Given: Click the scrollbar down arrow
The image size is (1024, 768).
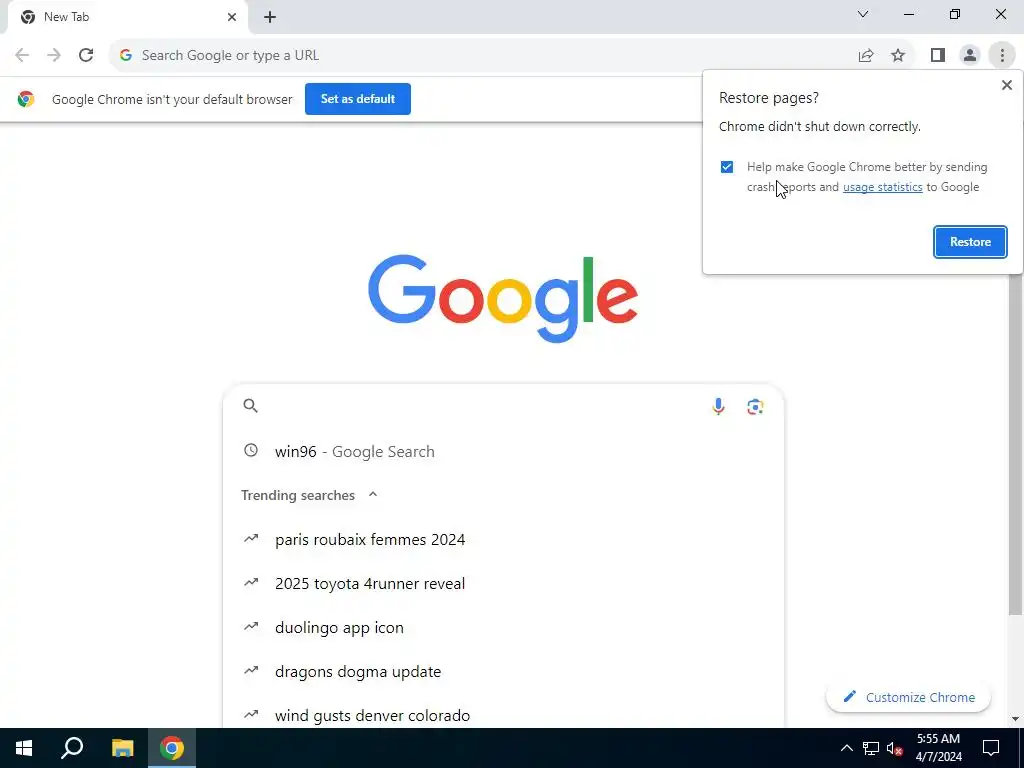Looking at the screenshot, I should tap(1016, 719).
